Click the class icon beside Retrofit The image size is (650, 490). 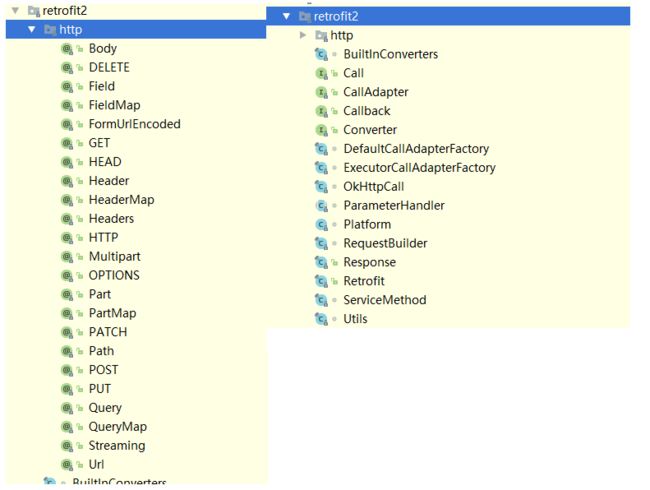click(322, 281)
